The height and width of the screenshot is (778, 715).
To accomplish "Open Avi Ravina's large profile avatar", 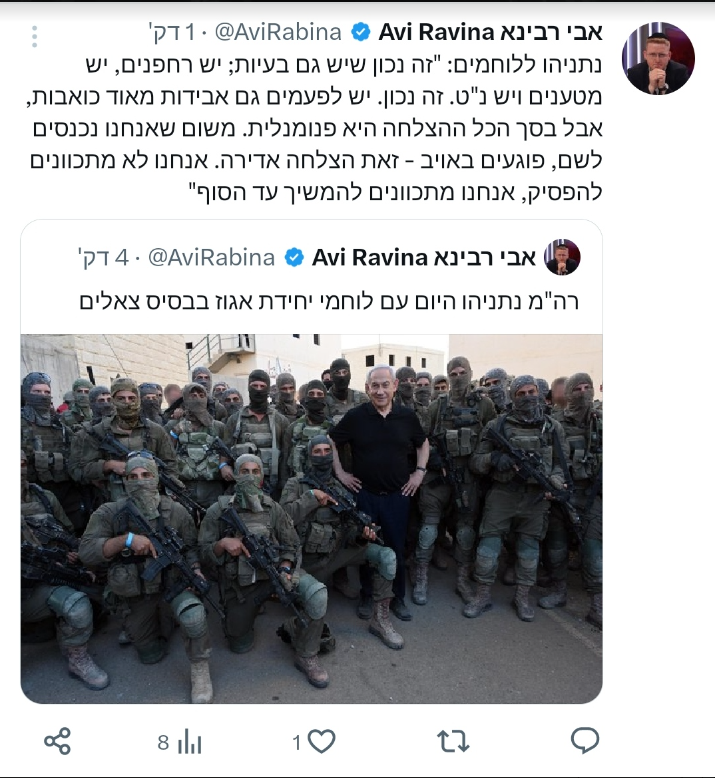I will coord(658,58).
